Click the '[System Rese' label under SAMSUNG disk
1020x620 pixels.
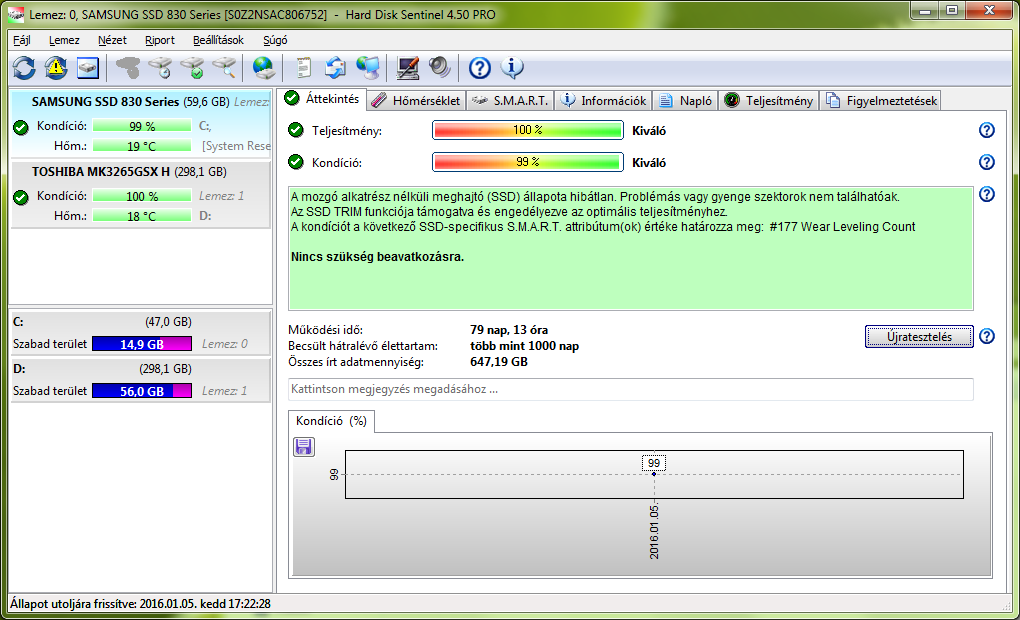(236, 146)
